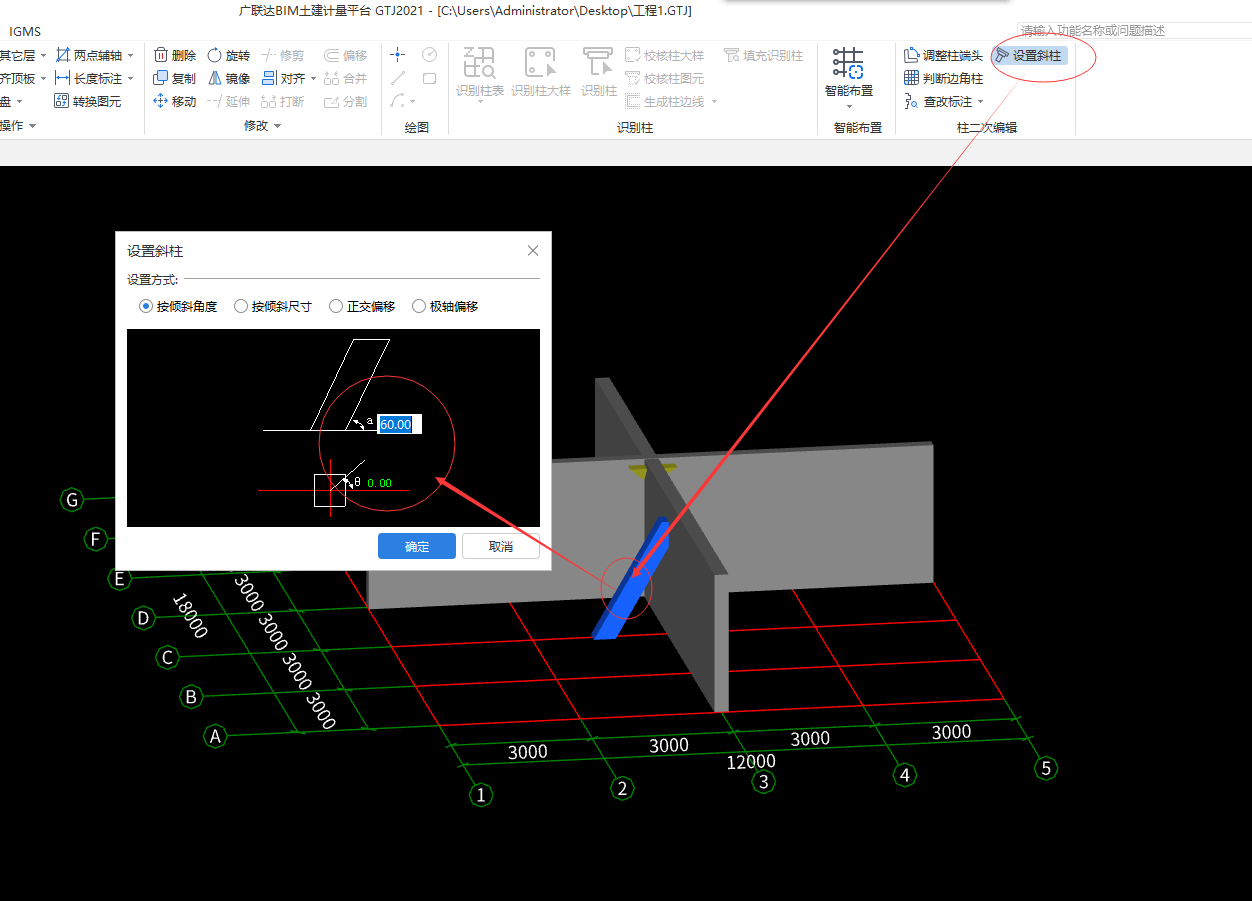Click the 删除 (delete) tool icon

(161, 55)
